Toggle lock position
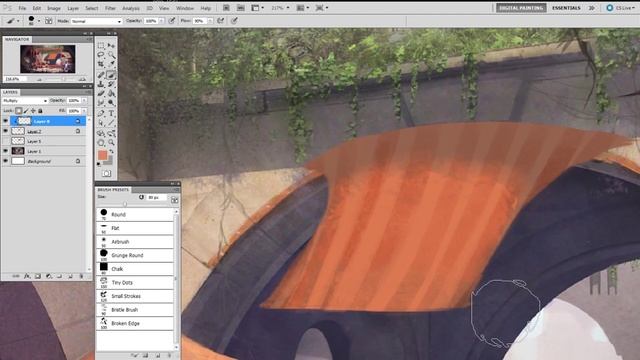 coord(33,111)
